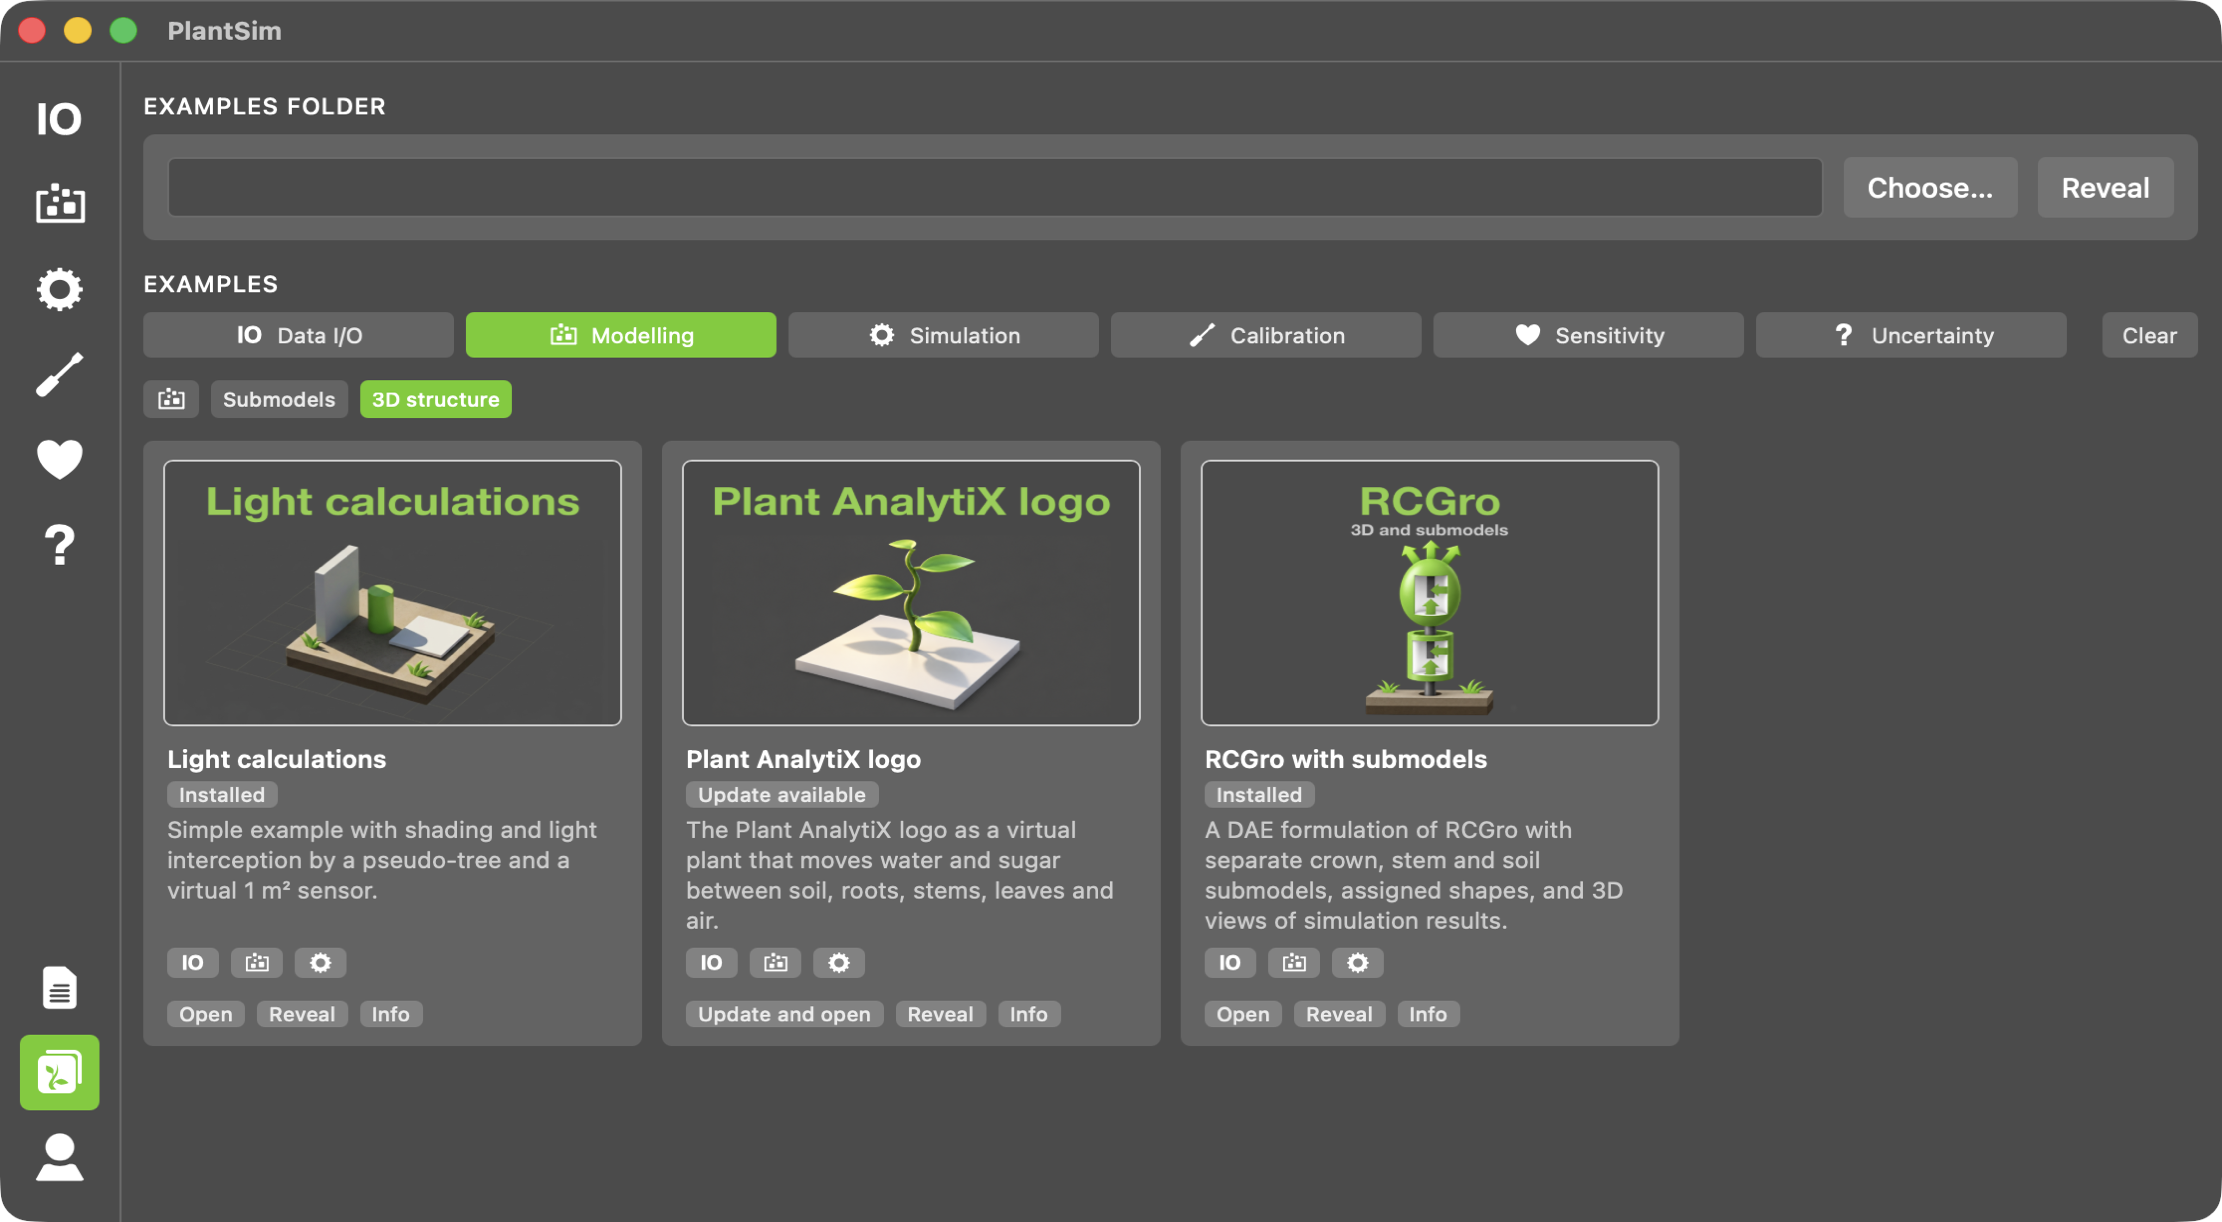Show Info for Light calculations
The height and width of the screenshot is (1222, 2222).
tap(391, 1014)
